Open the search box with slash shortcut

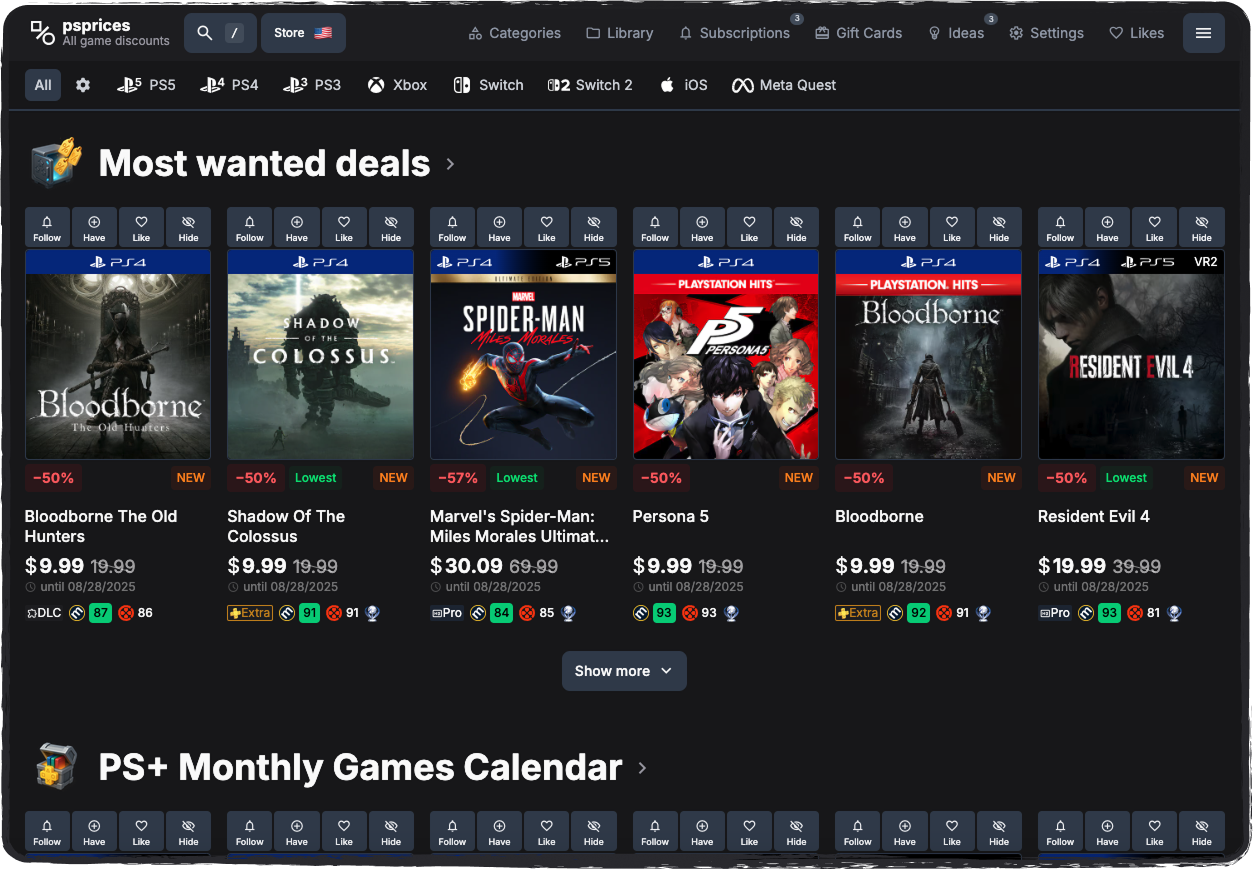220,33
